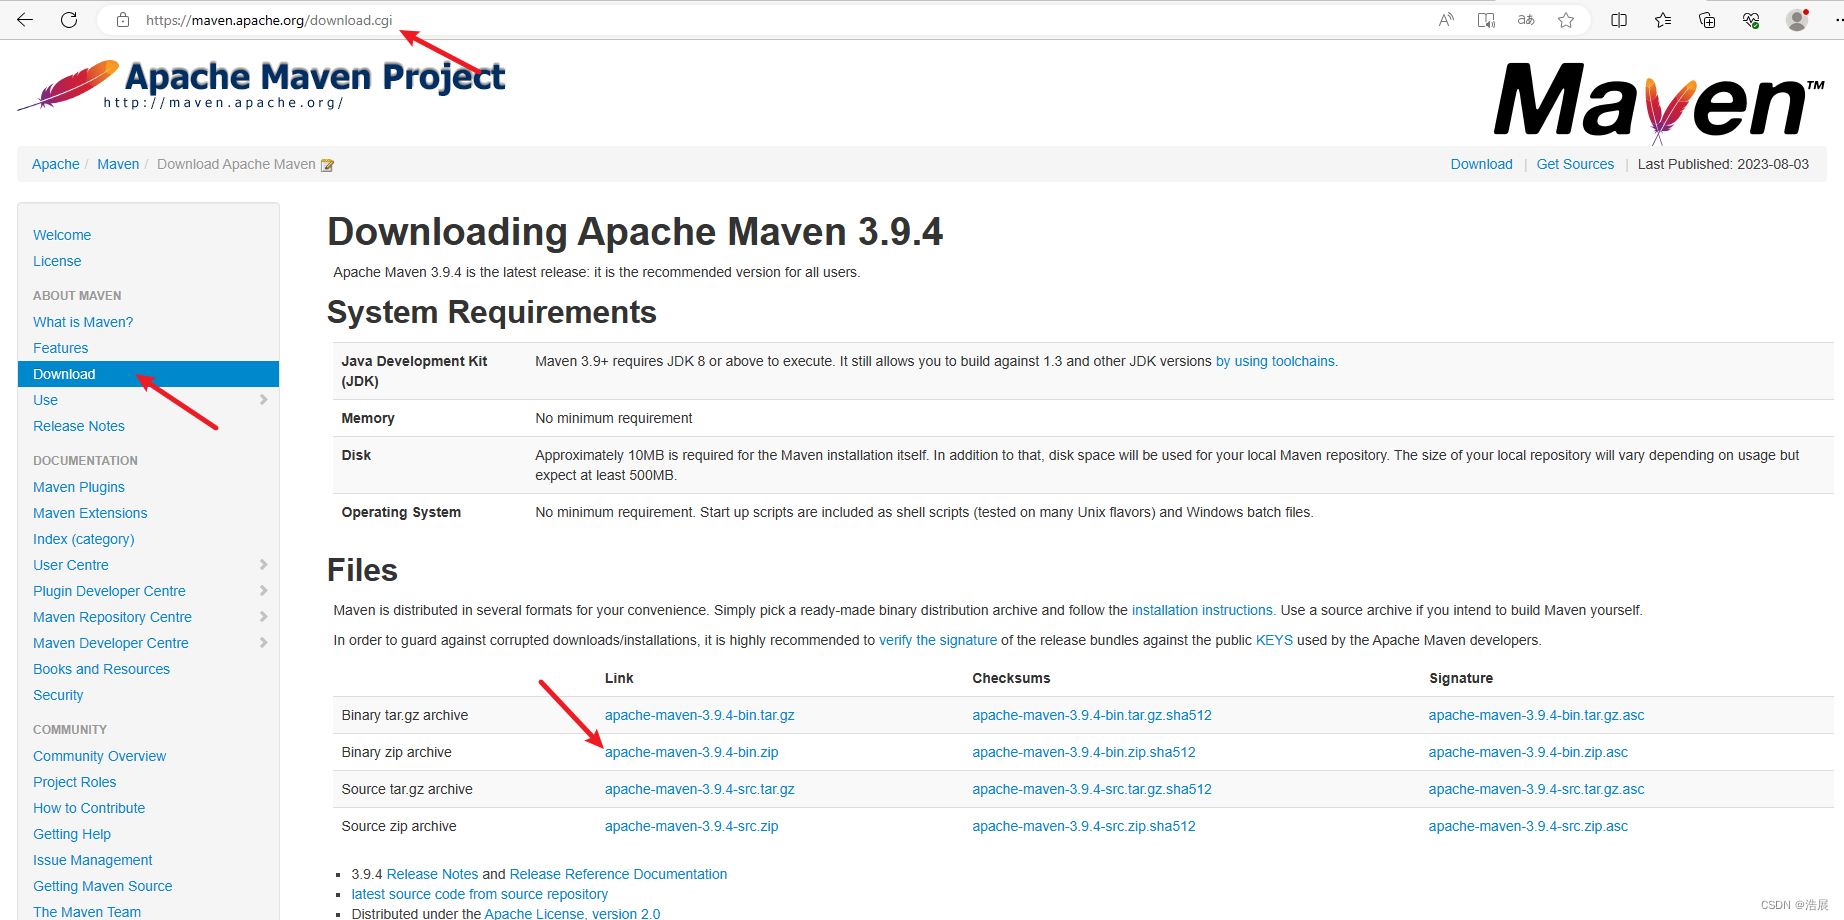Expand User Centre submenu chevron

point(263,565)
